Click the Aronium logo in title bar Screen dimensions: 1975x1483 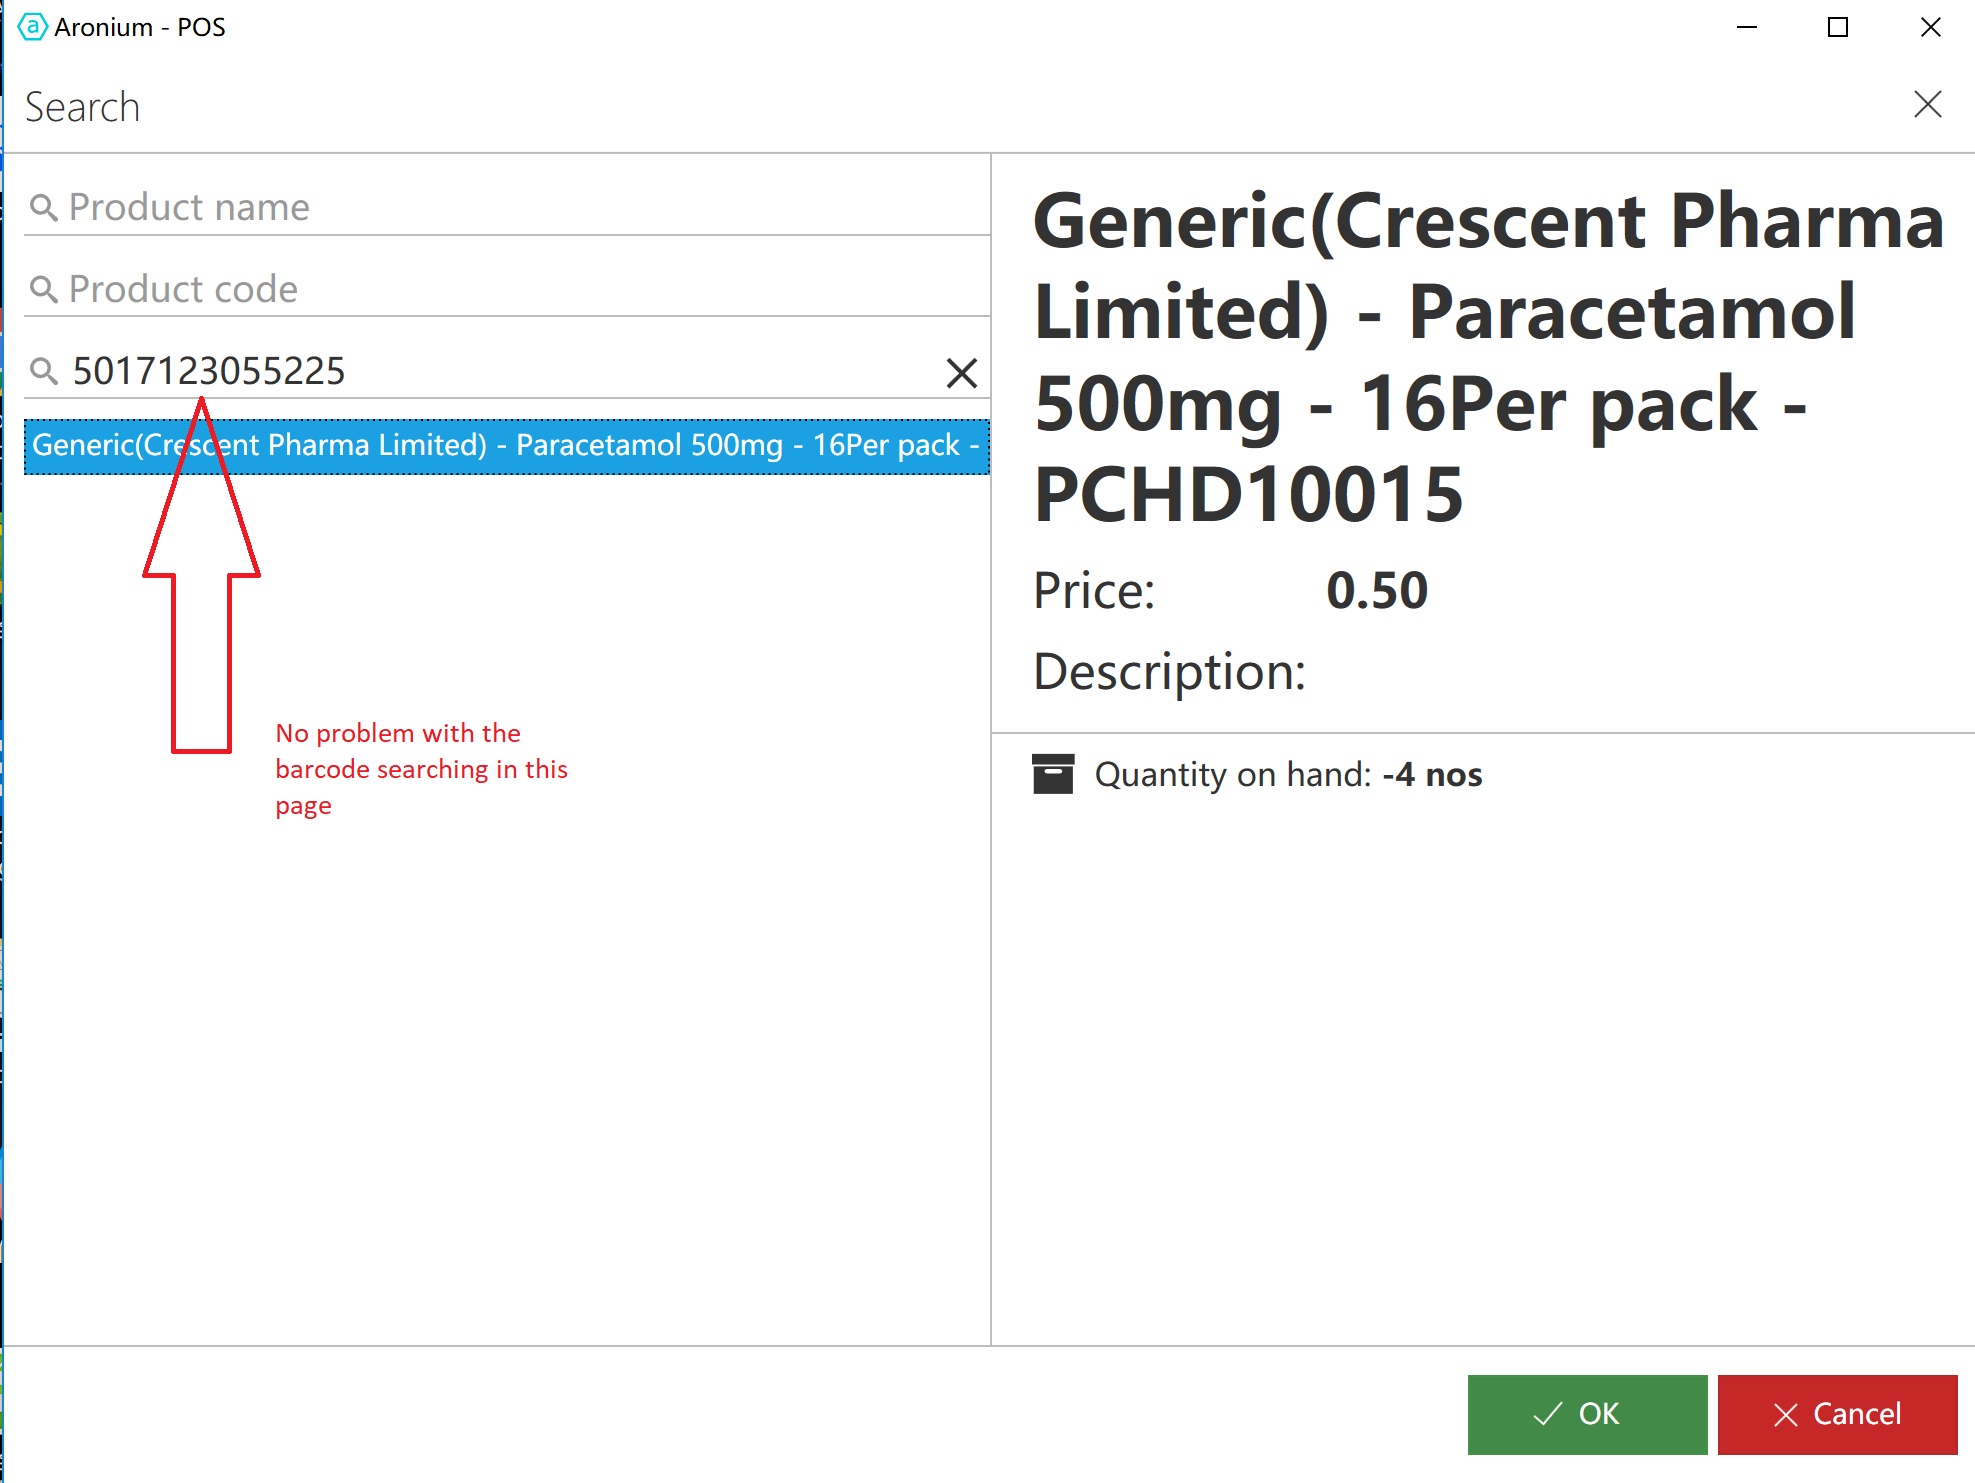[x=32, y=27]
